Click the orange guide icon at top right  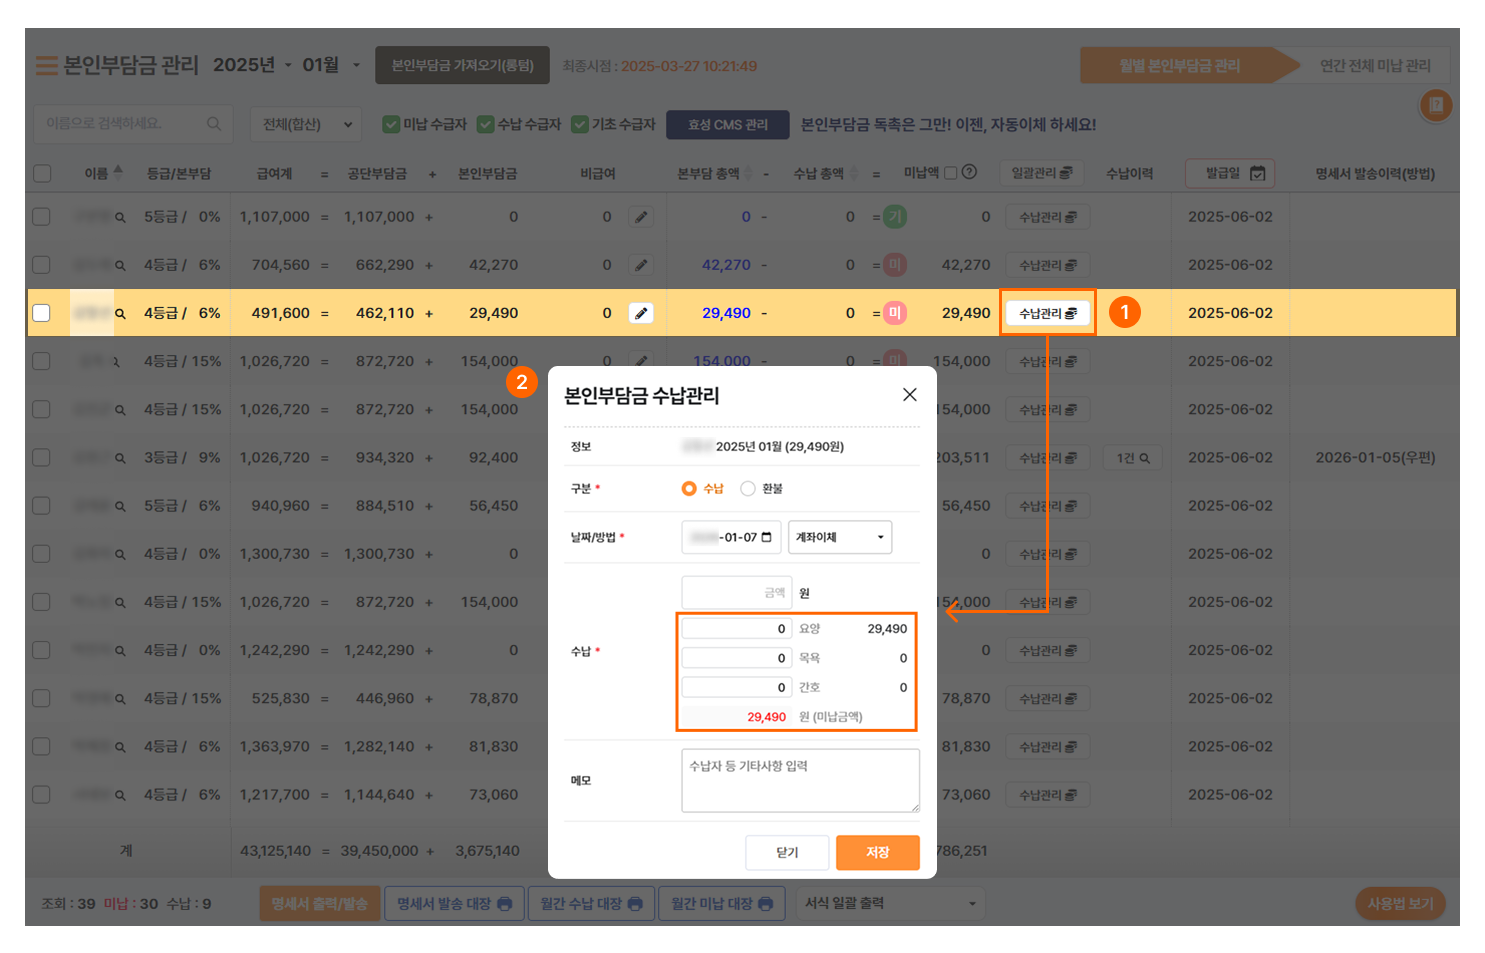(1436, 105)
